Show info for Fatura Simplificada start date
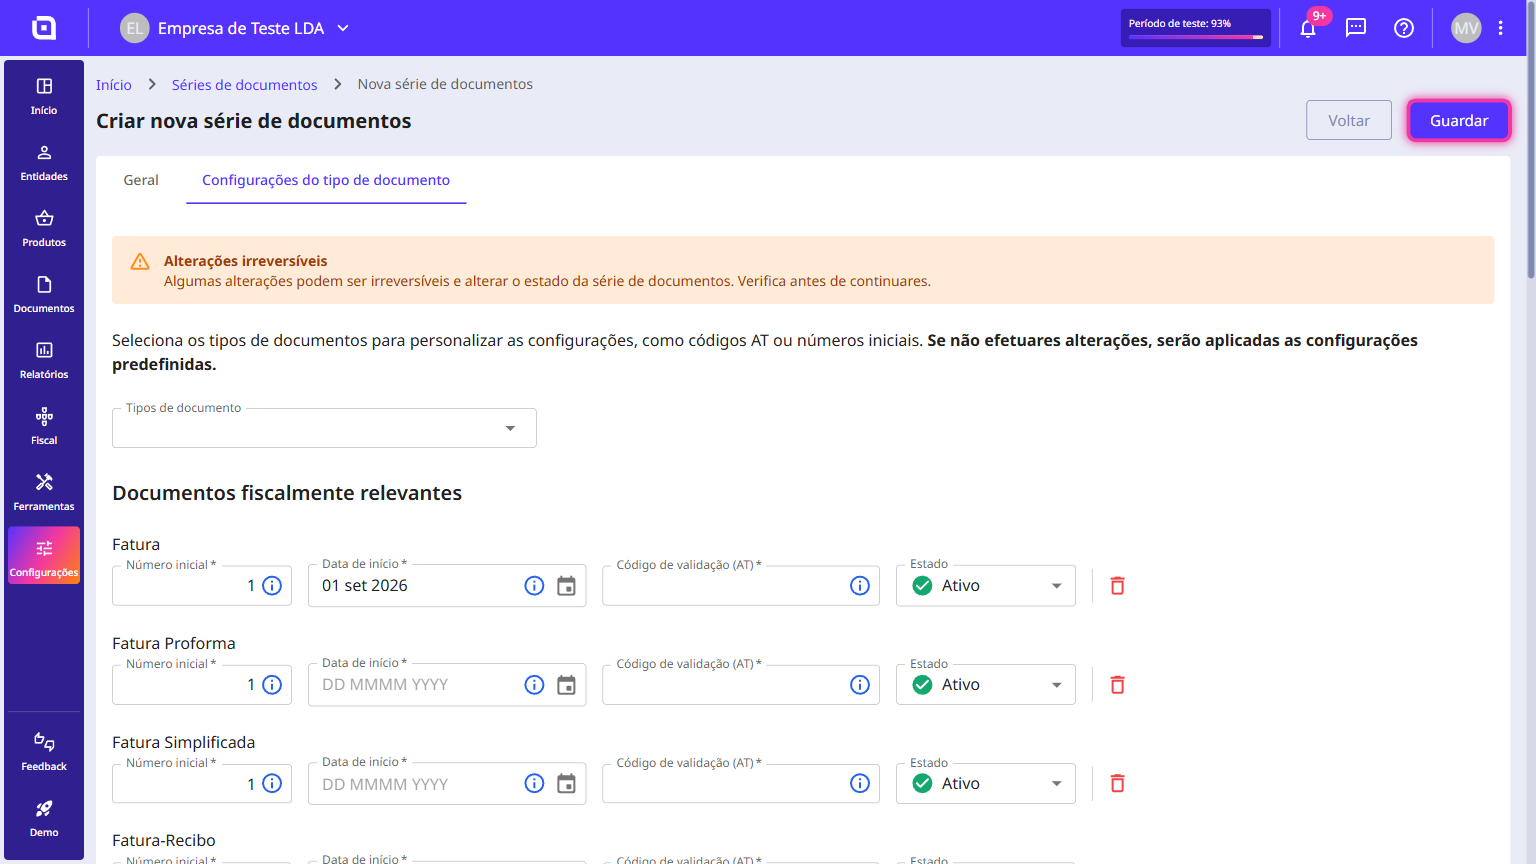Image resolution: width=1536 pixels, height=864 pixels. tap(534, 784)
